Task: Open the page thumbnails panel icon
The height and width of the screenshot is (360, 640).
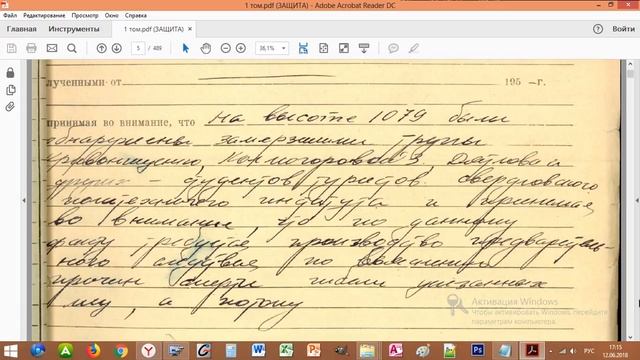Action: click(x=11, y=90)
